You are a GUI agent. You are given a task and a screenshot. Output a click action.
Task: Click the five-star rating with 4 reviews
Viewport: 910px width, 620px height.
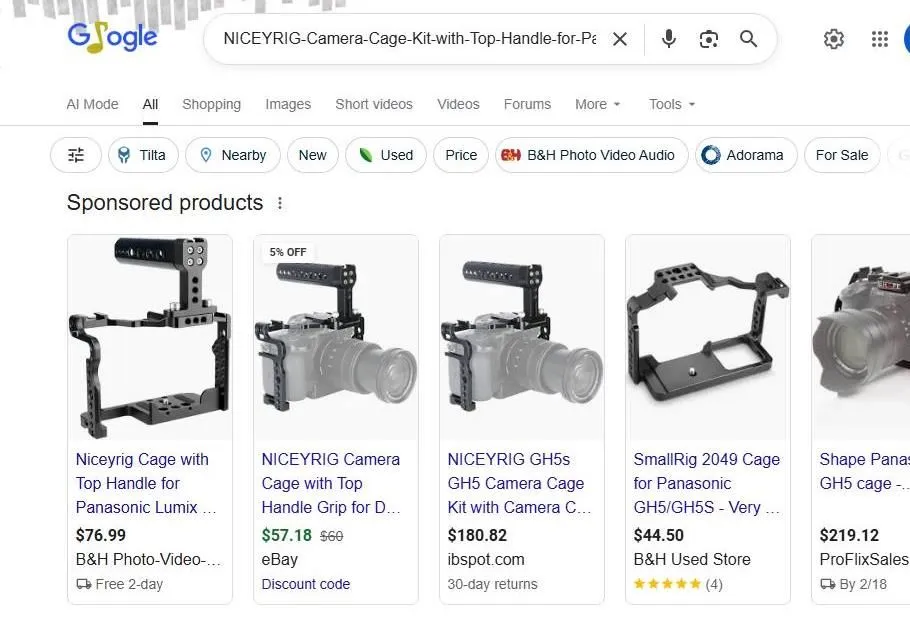click(x=678, y=584)
